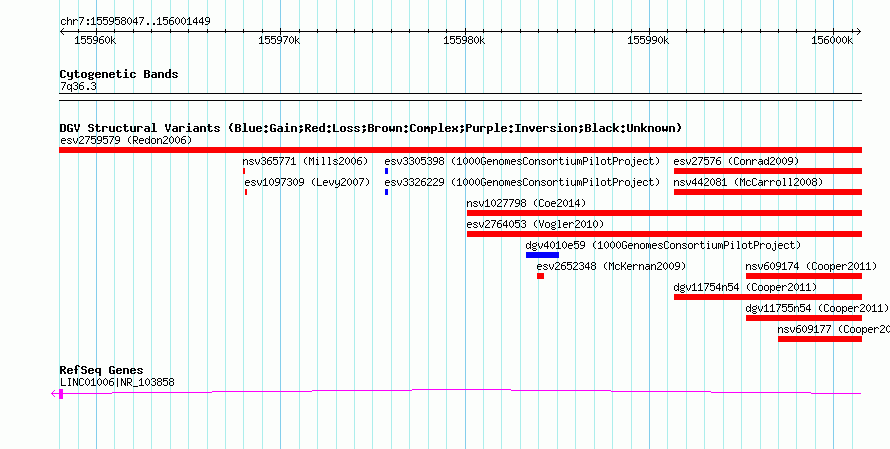The image size is (890, 449).
Task: Open dgv11755n54 (Cooper2011) label
Action: coord(817,308)
